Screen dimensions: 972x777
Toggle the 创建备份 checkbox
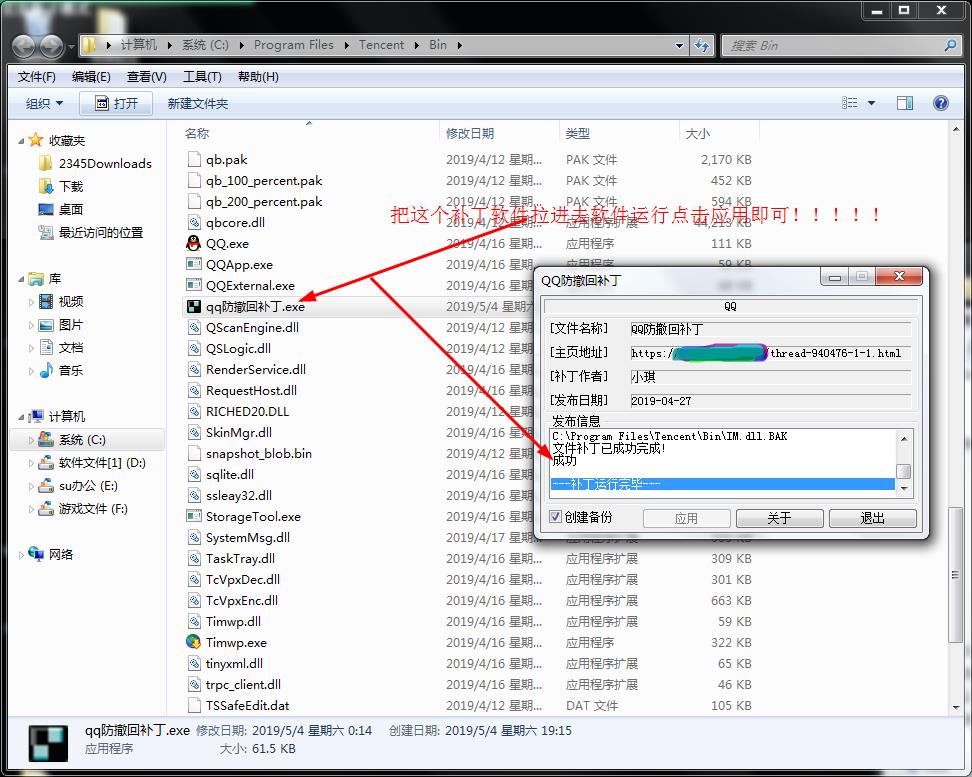[x=555, y=516]
